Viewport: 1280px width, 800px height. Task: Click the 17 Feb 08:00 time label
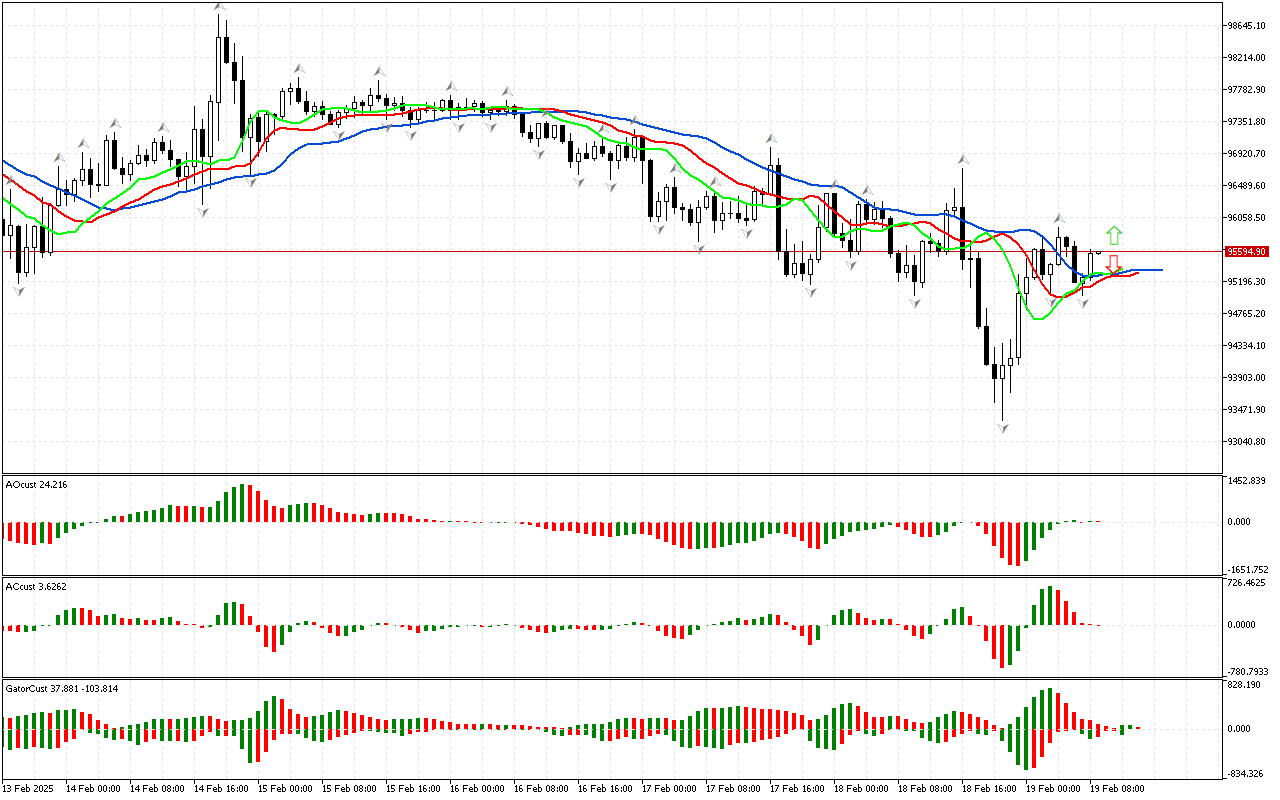click(733, 789)
